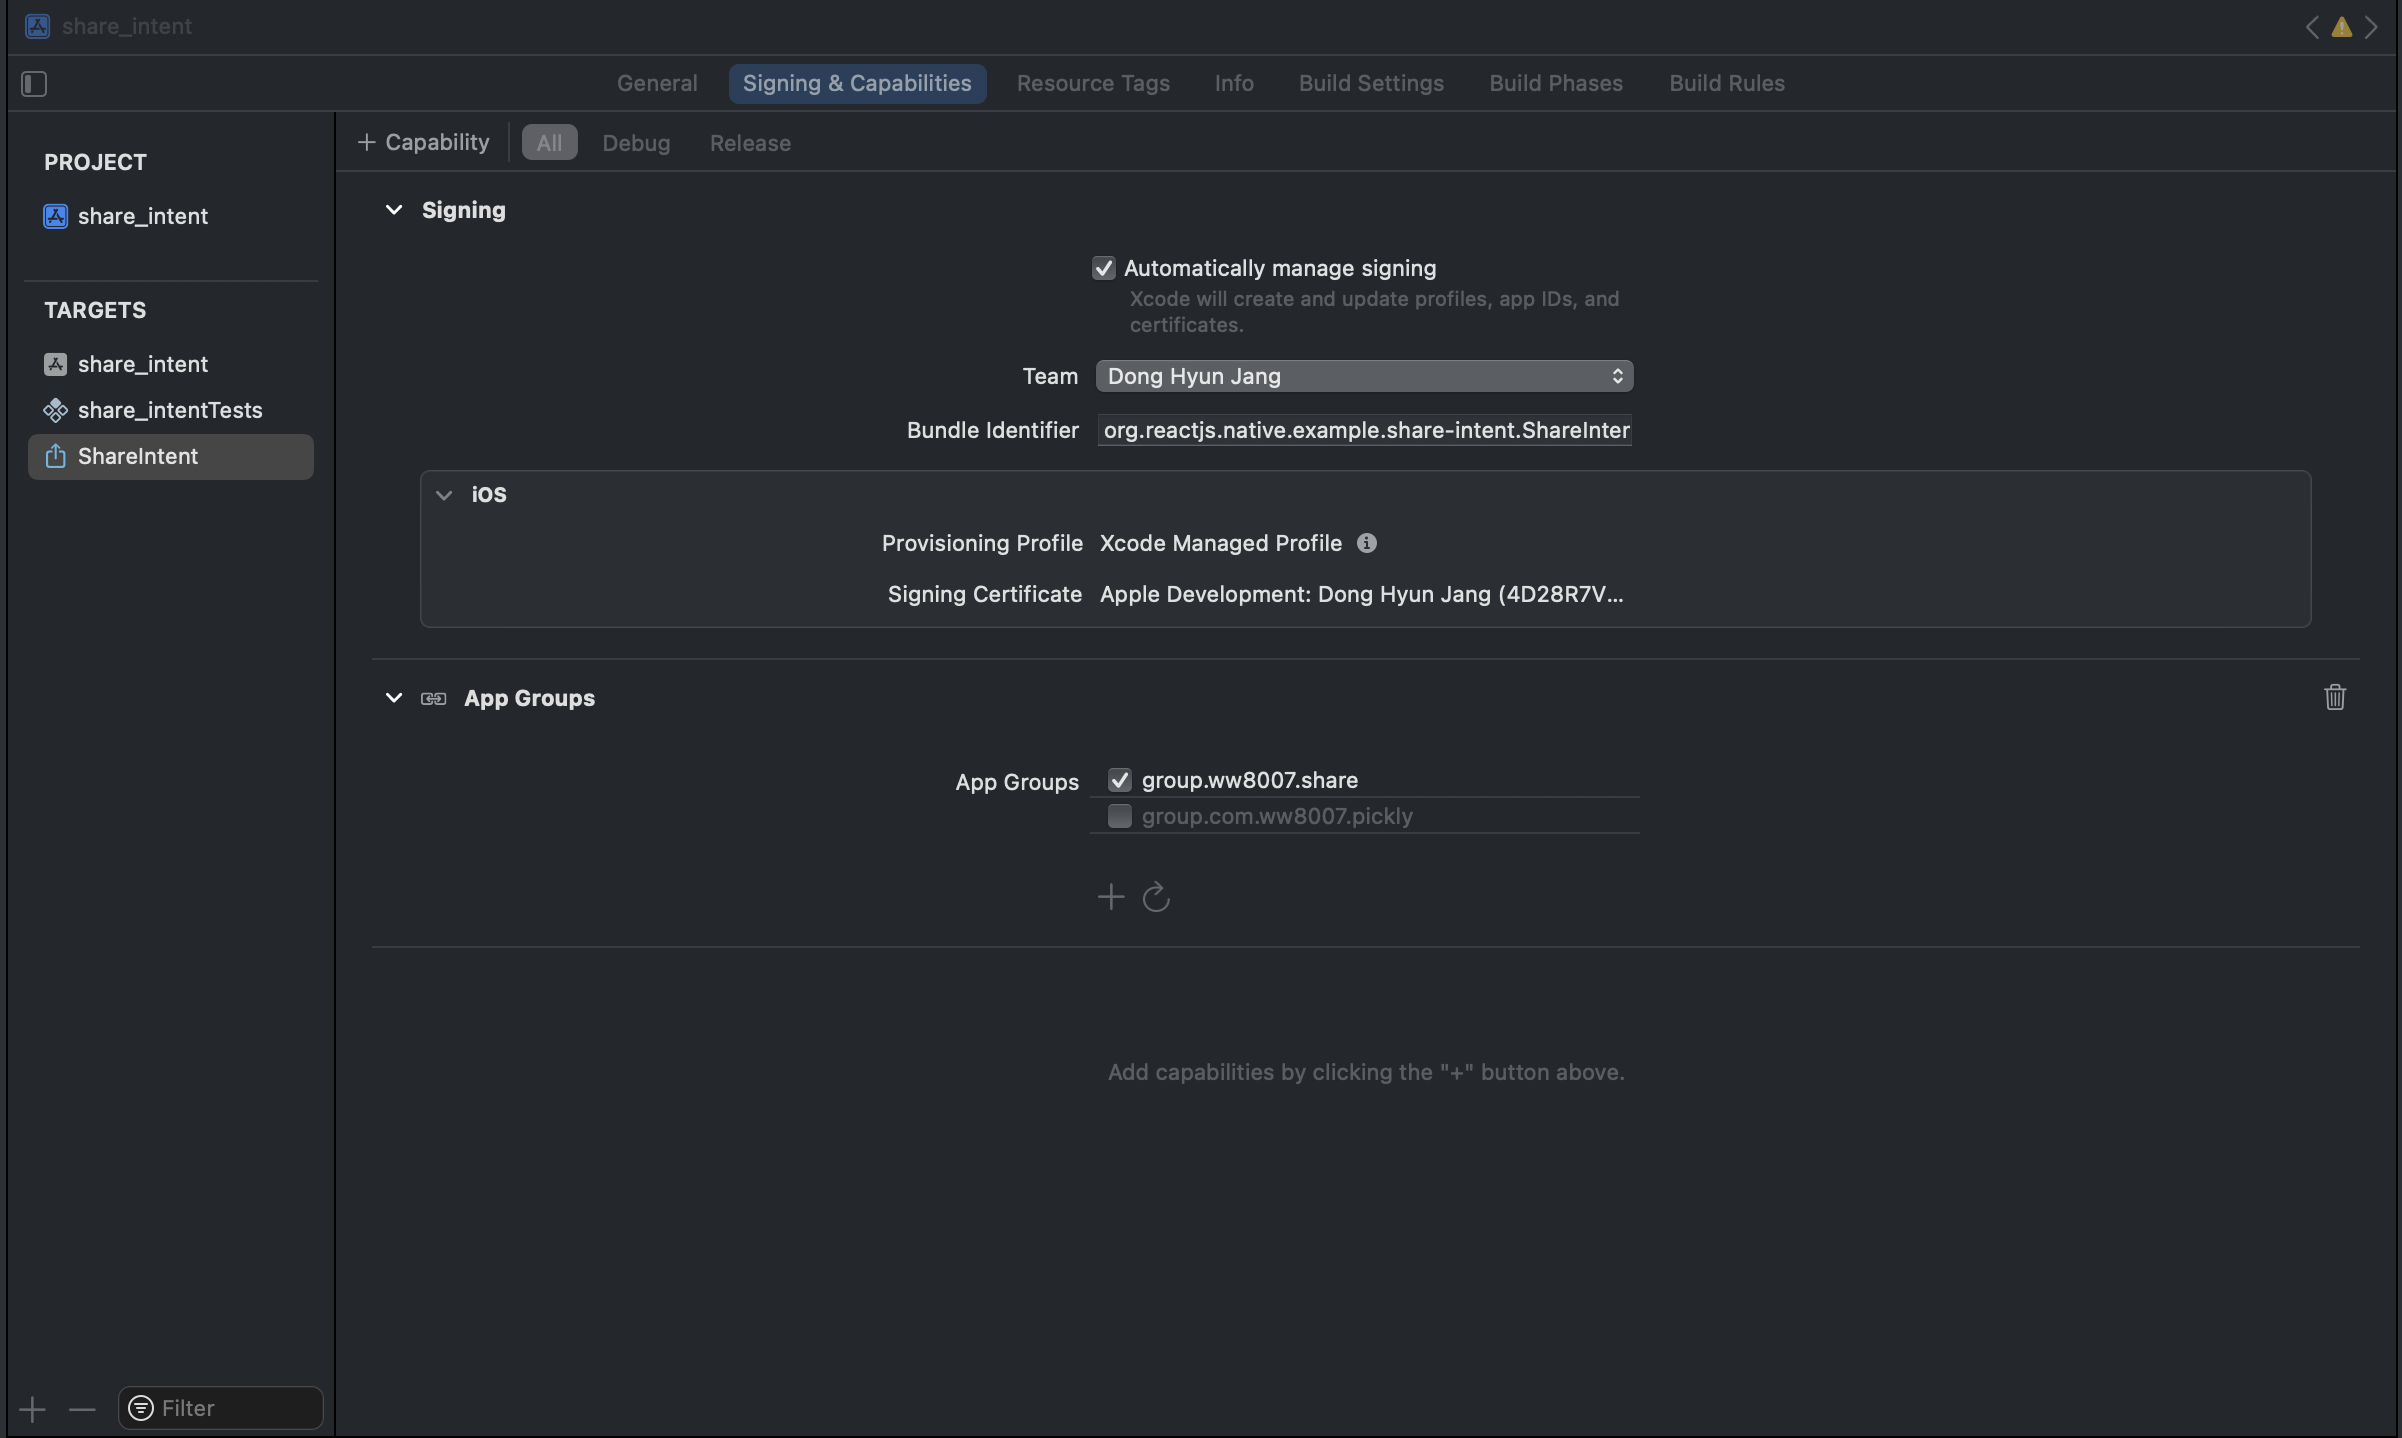The height and width of the screenshot is (1438, 2402).
Task: Collapse the iOS signing subsection
Action: [444, 495]
